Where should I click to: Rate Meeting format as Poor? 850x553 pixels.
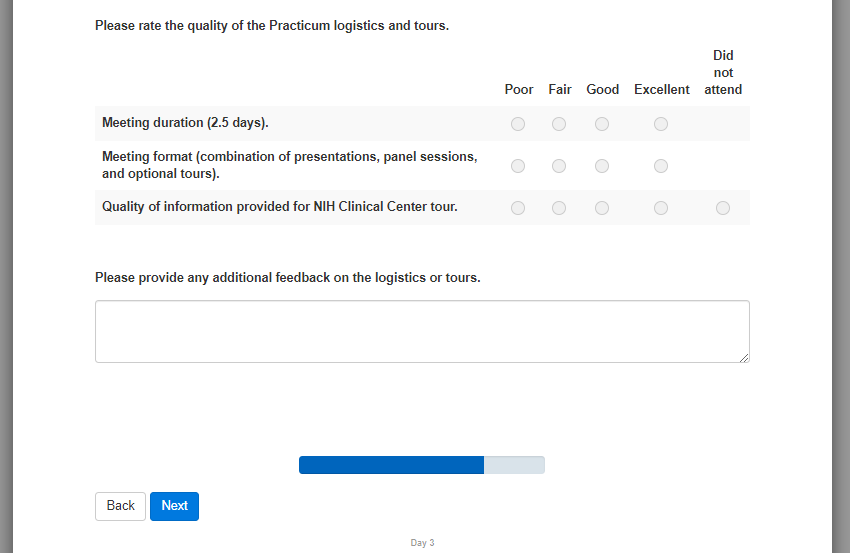click(518, 166)
